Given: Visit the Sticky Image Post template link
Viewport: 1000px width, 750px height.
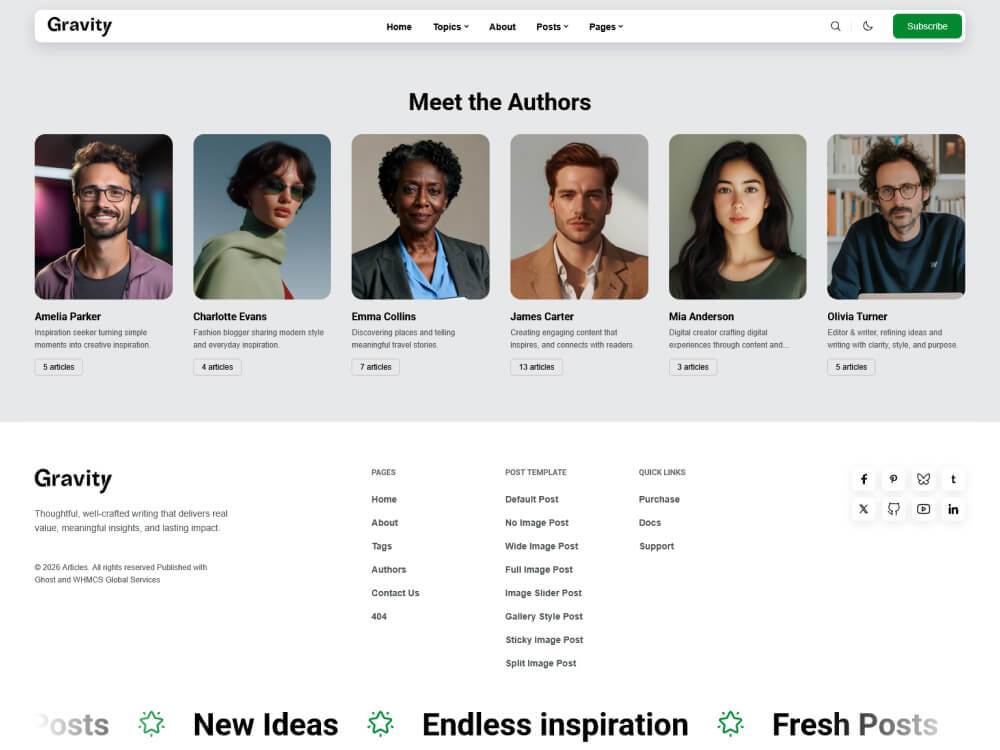Looking at the screenshot, I should click(544, 640).
